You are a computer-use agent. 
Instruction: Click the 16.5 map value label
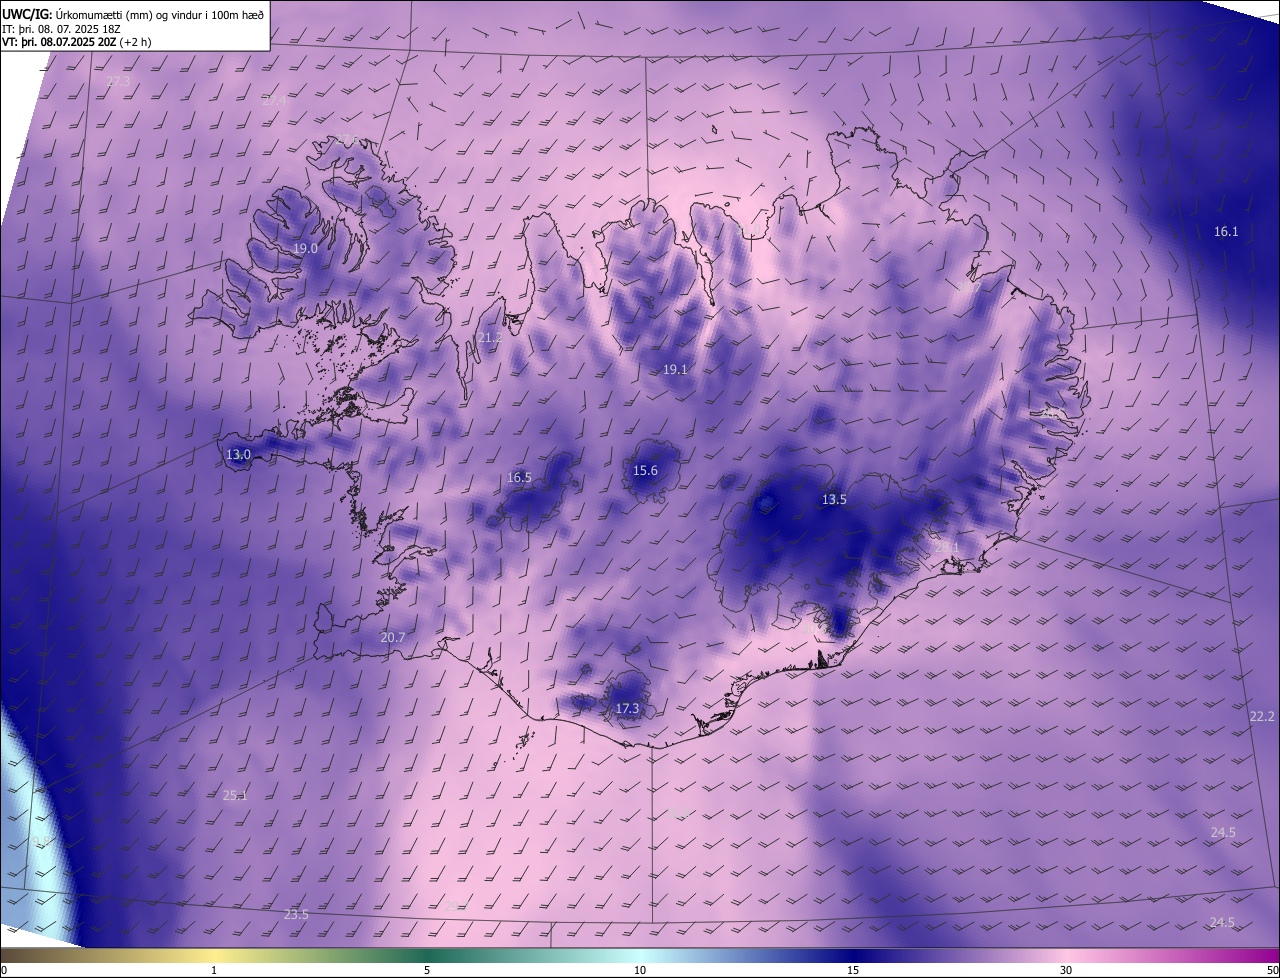(x=519, y=477)
